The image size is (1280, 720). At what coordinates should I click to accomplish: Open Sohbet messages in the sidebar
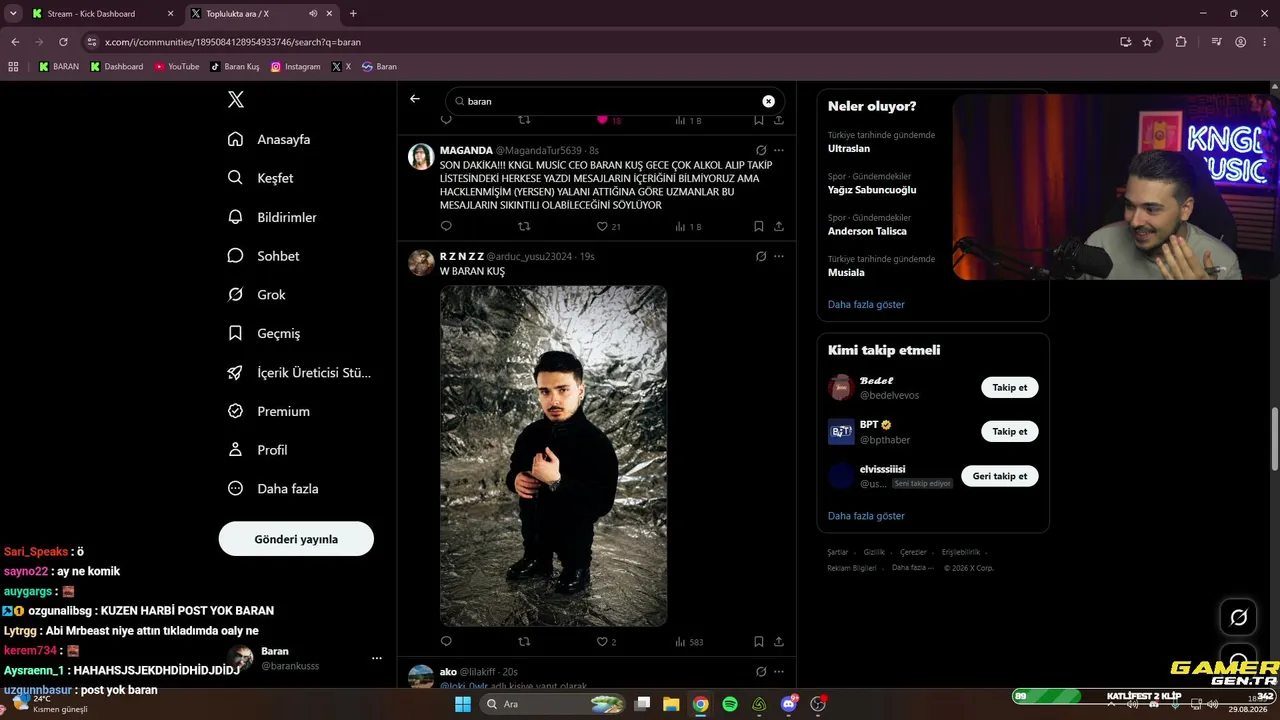[x=263, y=256]
